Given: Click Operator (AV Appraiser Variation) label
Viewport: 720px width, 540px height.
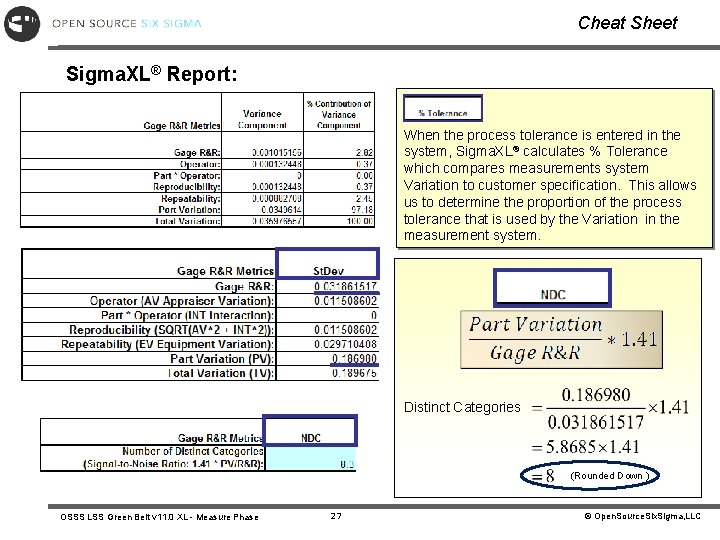Looking at the screenshot, I should coord(182,301).
